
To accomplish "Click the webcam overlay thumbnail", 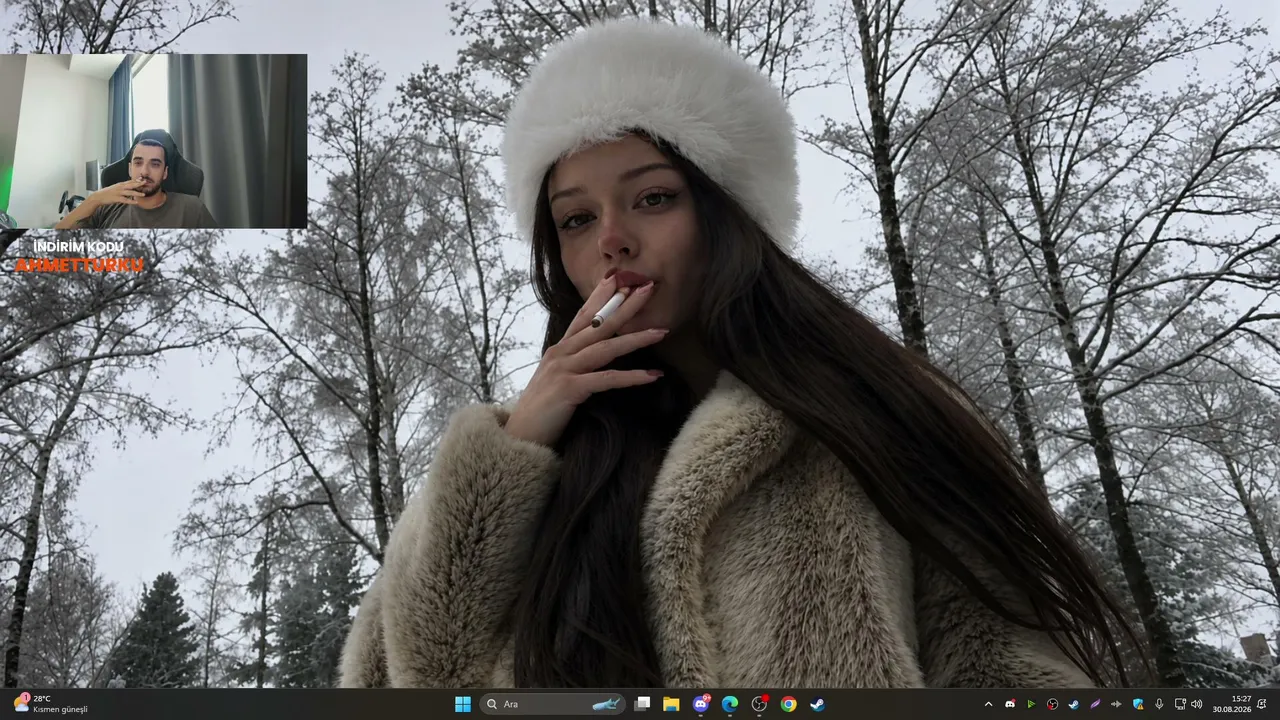I will [153, 141].
